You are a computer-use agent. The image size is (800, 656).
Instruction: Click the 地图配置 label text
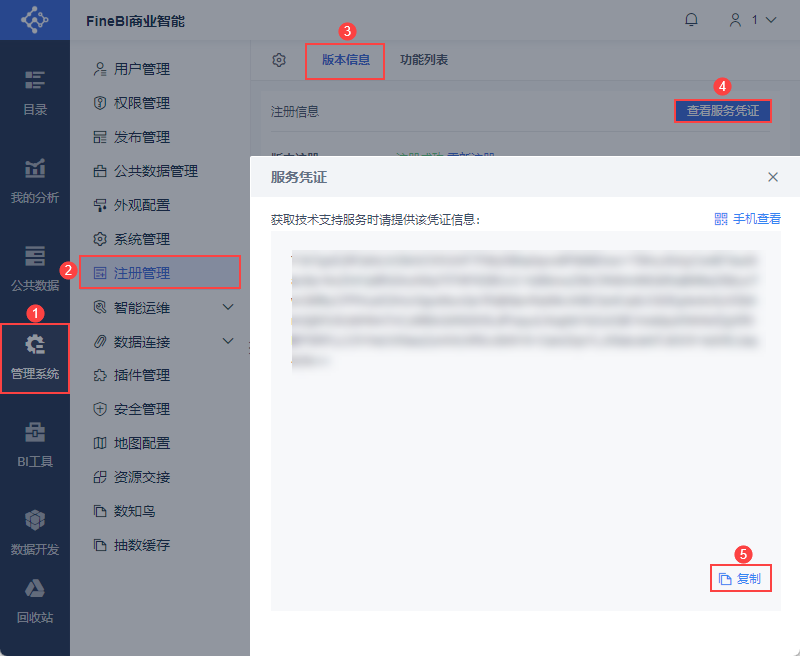point(142,443)
